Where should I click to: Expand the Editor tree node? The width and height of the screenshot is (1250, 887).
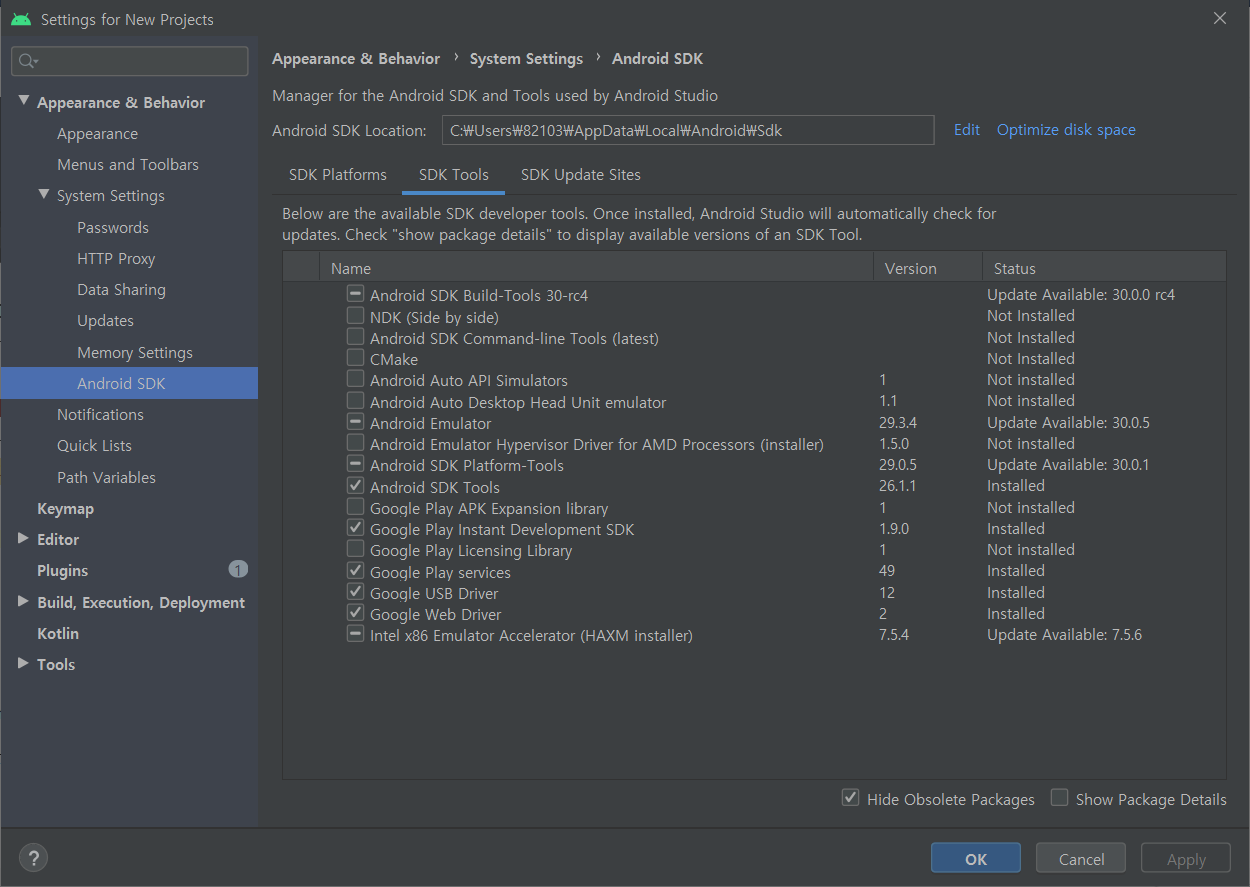[x=24, y=539]
